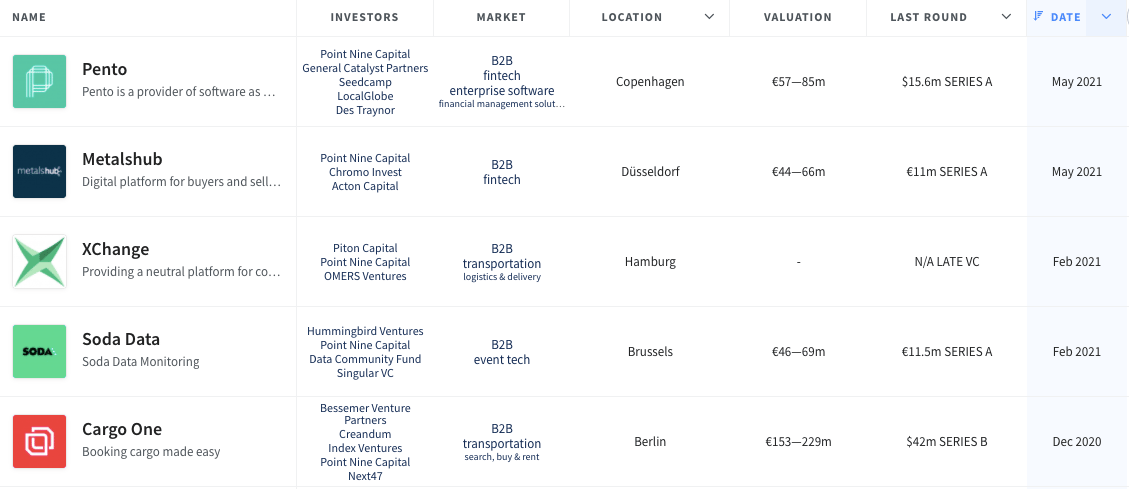Open General Catalyst Partners investor link

[x=365, y=68]
